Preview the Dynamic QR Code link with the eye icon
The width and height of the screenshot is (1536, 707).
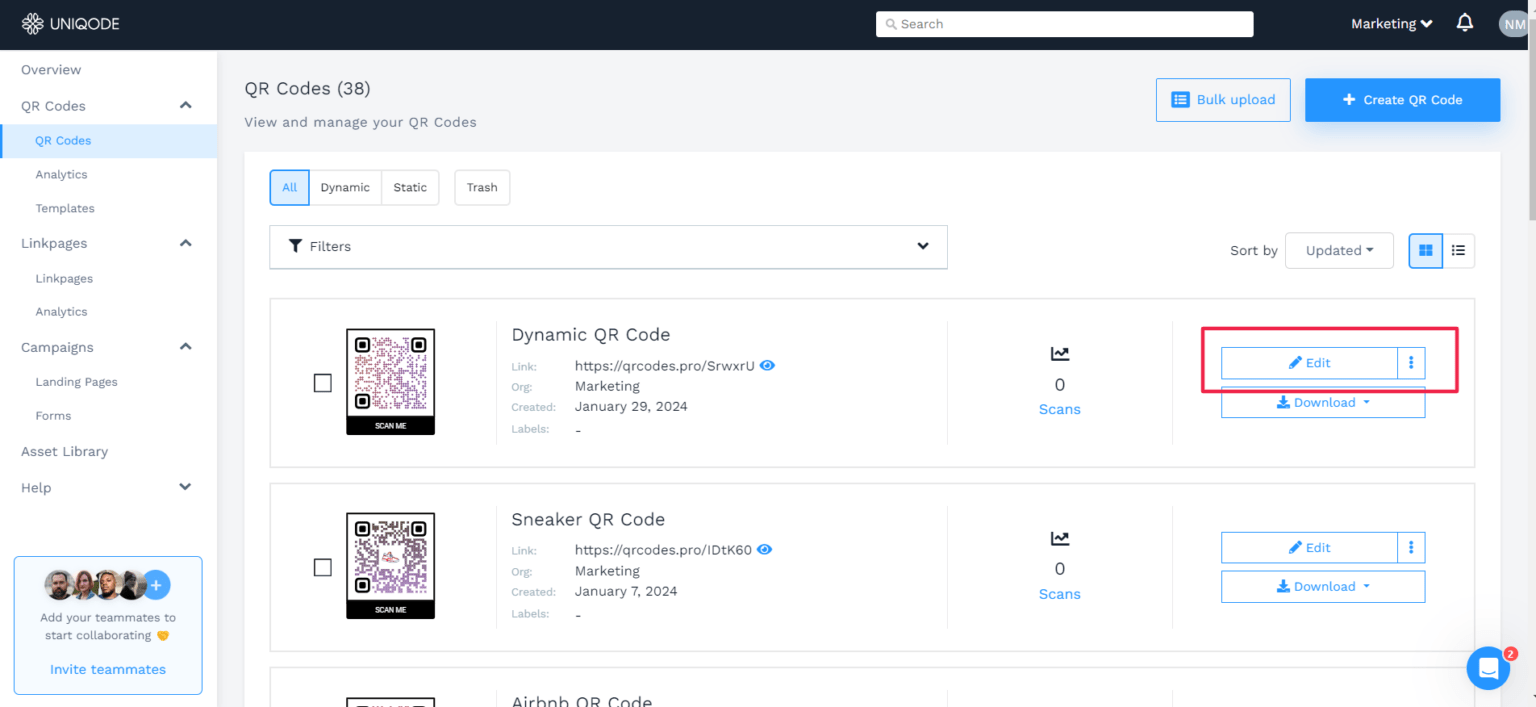pos(767,365)
